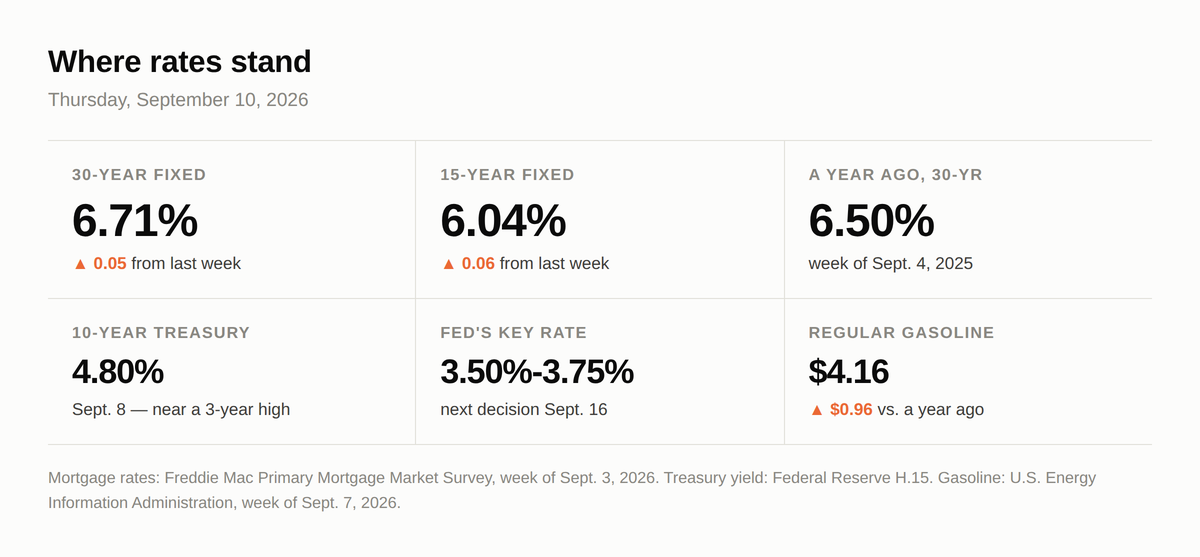The image size is (1200, 557).
Task: Select the 3.50%-3.75% Fed rate figure
Action: pyautogui.click(x=537, y=372)
